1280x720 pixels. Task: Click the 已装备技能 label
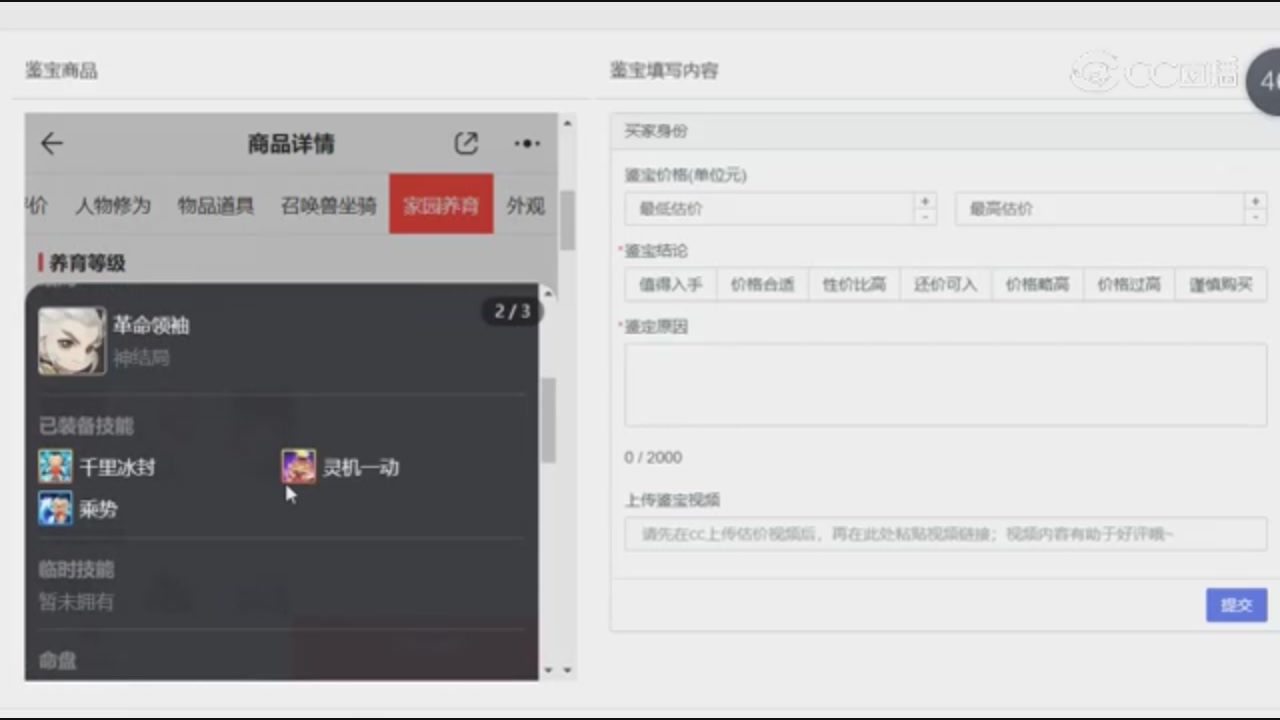(86, 426)
